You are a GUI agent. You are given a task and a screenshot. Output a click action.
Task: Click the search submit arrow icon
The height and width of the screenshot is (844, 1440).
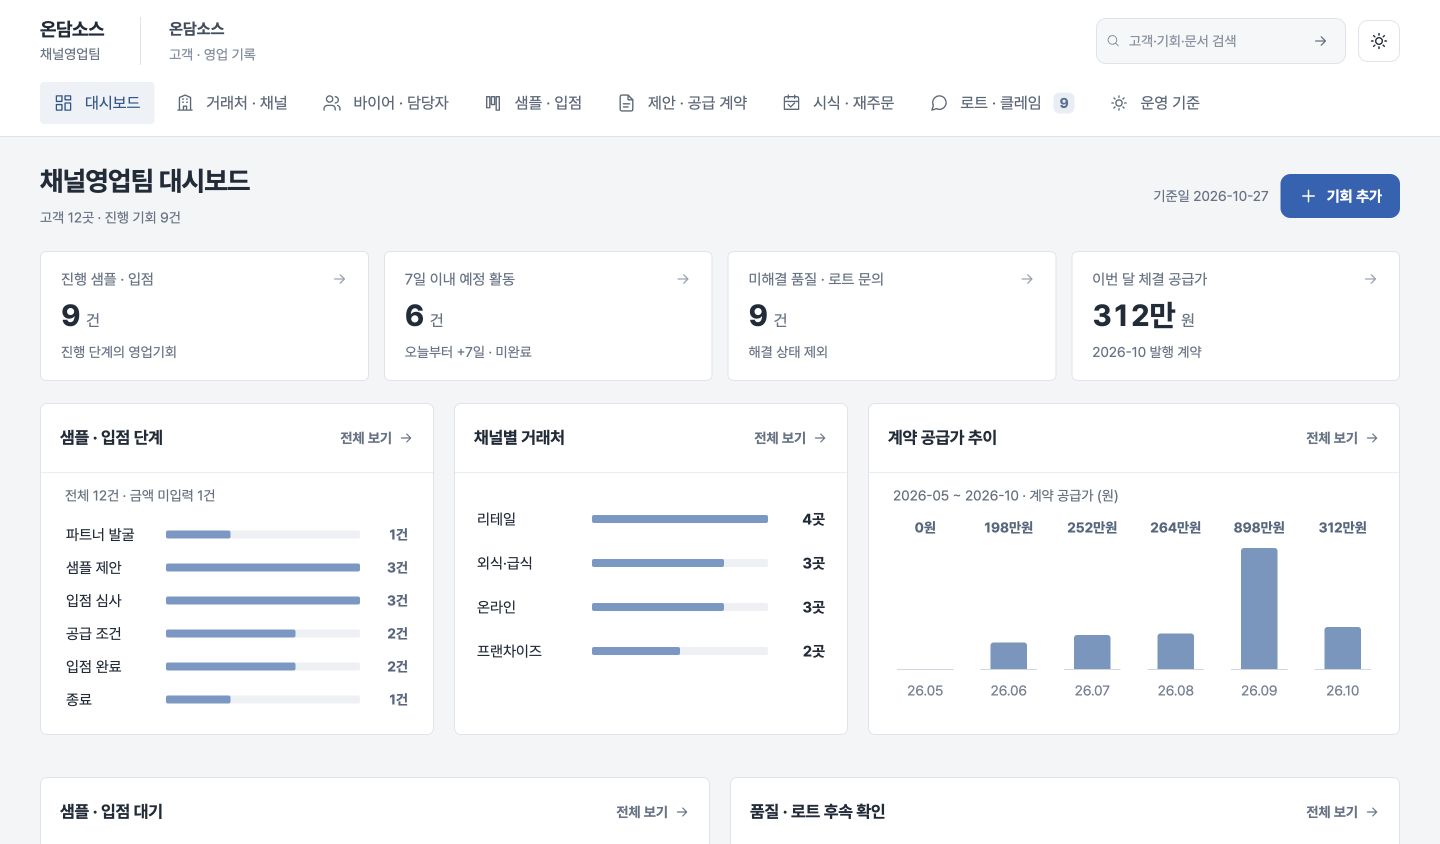coord(1320,41)
